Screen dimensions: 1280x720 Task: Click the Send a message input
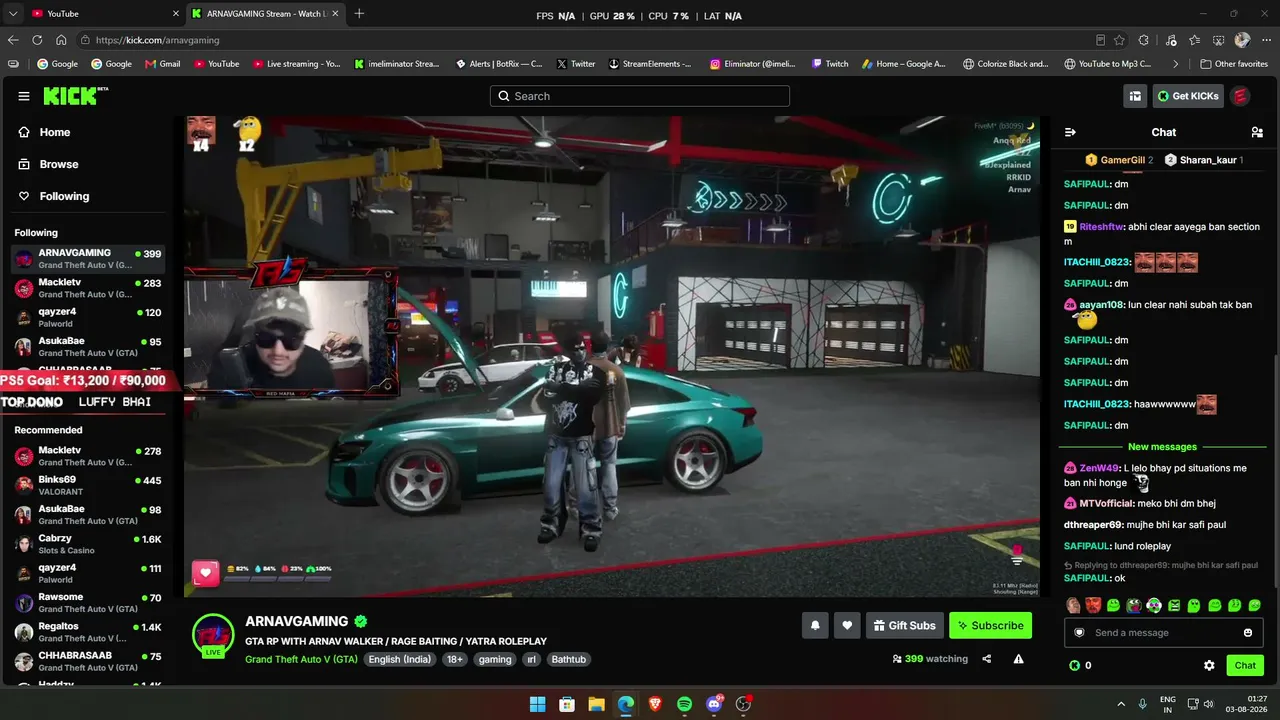[x=1166, y=633]
